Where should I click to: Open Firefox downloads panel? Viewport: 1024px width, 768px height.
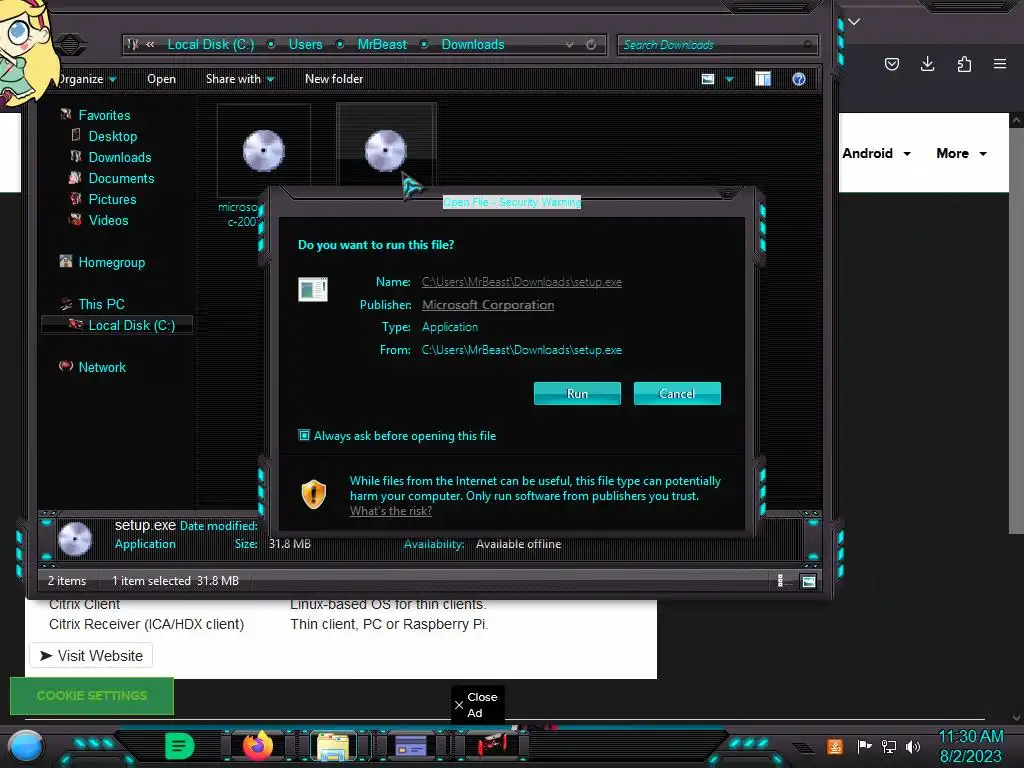pyautogui.click(x=927, y=64)
